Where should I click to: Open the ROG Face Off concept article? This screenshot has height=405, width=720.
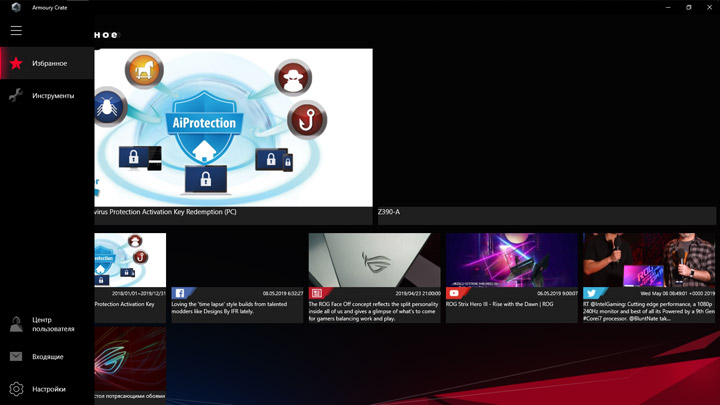373,311
